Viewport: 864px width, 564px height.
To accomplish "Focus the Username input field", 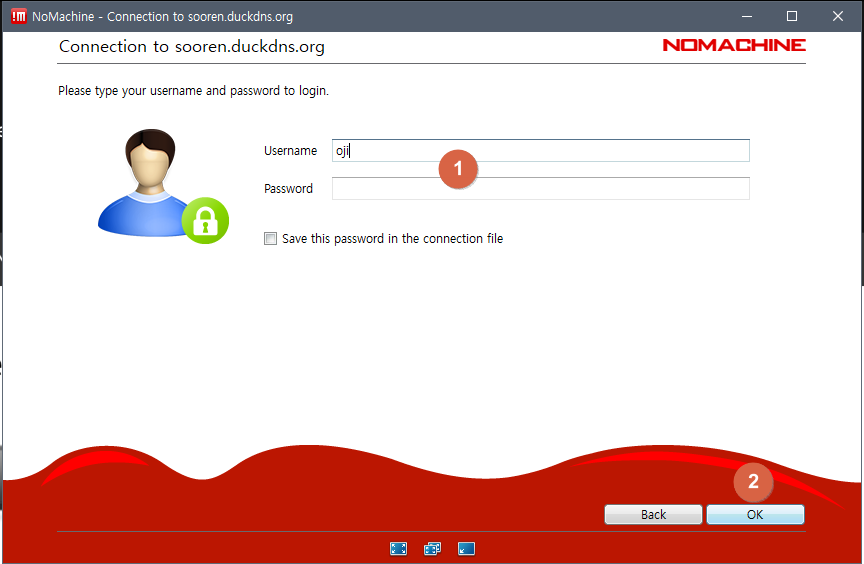I will (541, 150).
